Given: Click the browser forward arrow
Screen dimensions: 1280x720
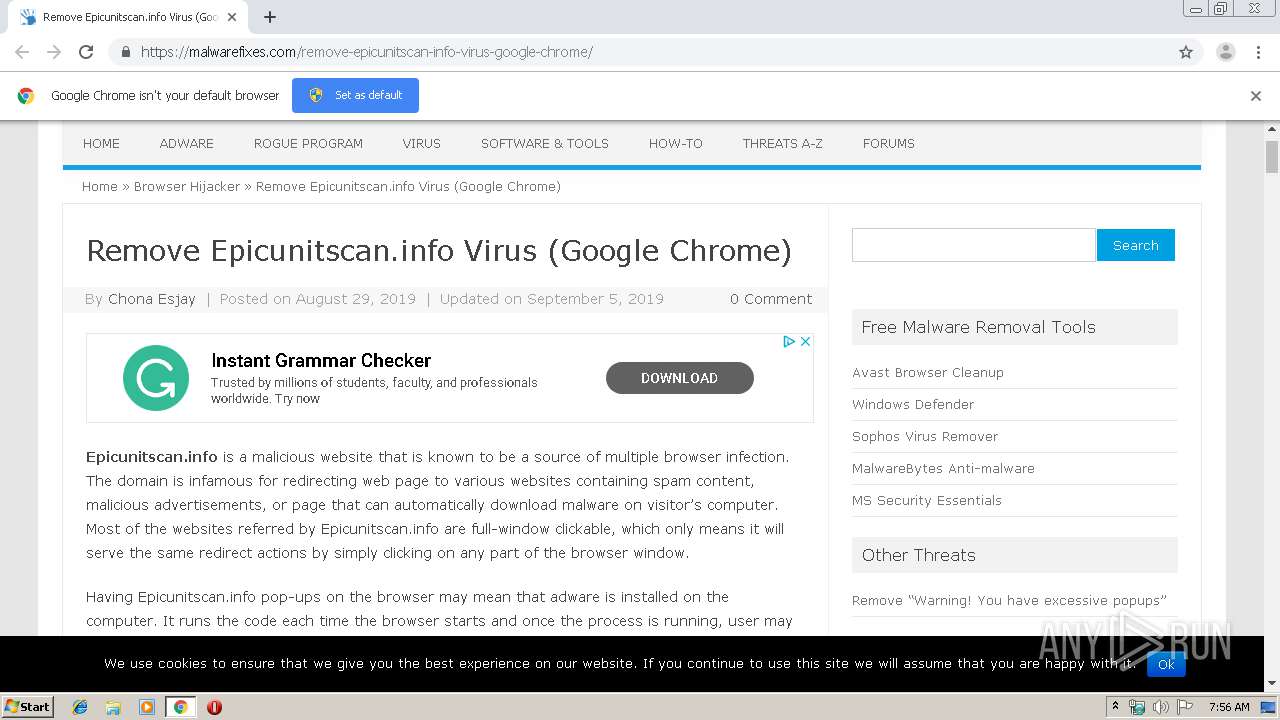Looking at the screenshot, I should [x=54, y=52].
